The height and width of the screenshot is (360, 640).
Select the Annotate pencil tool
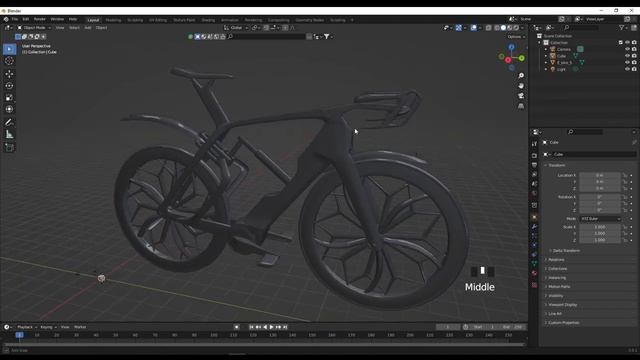(9, 122)
